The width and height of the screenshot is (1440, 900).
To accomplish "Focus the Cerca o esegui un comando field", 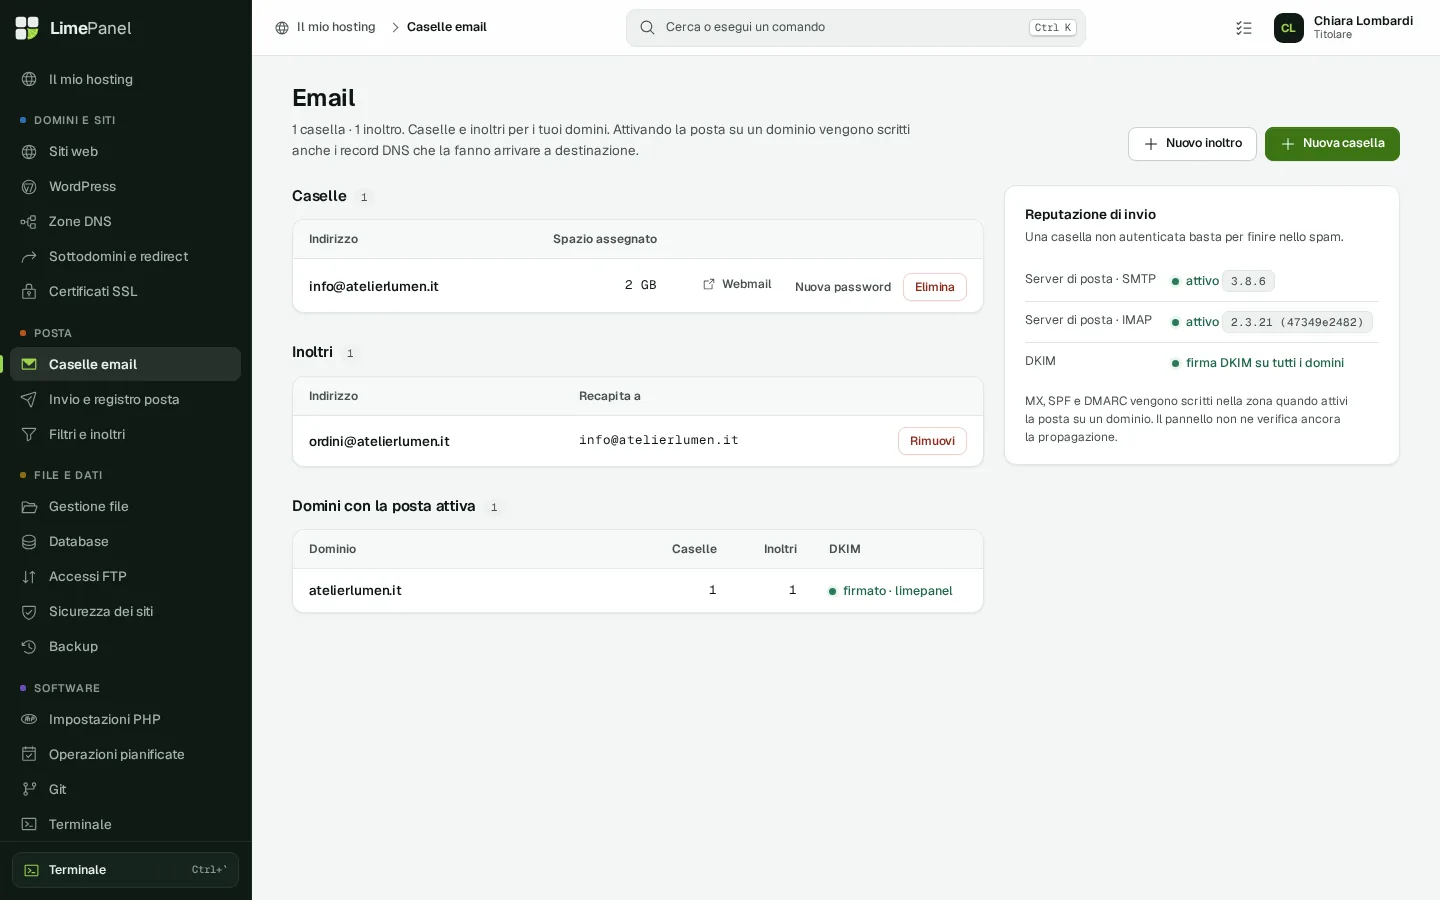I will (x=856, y=28).
